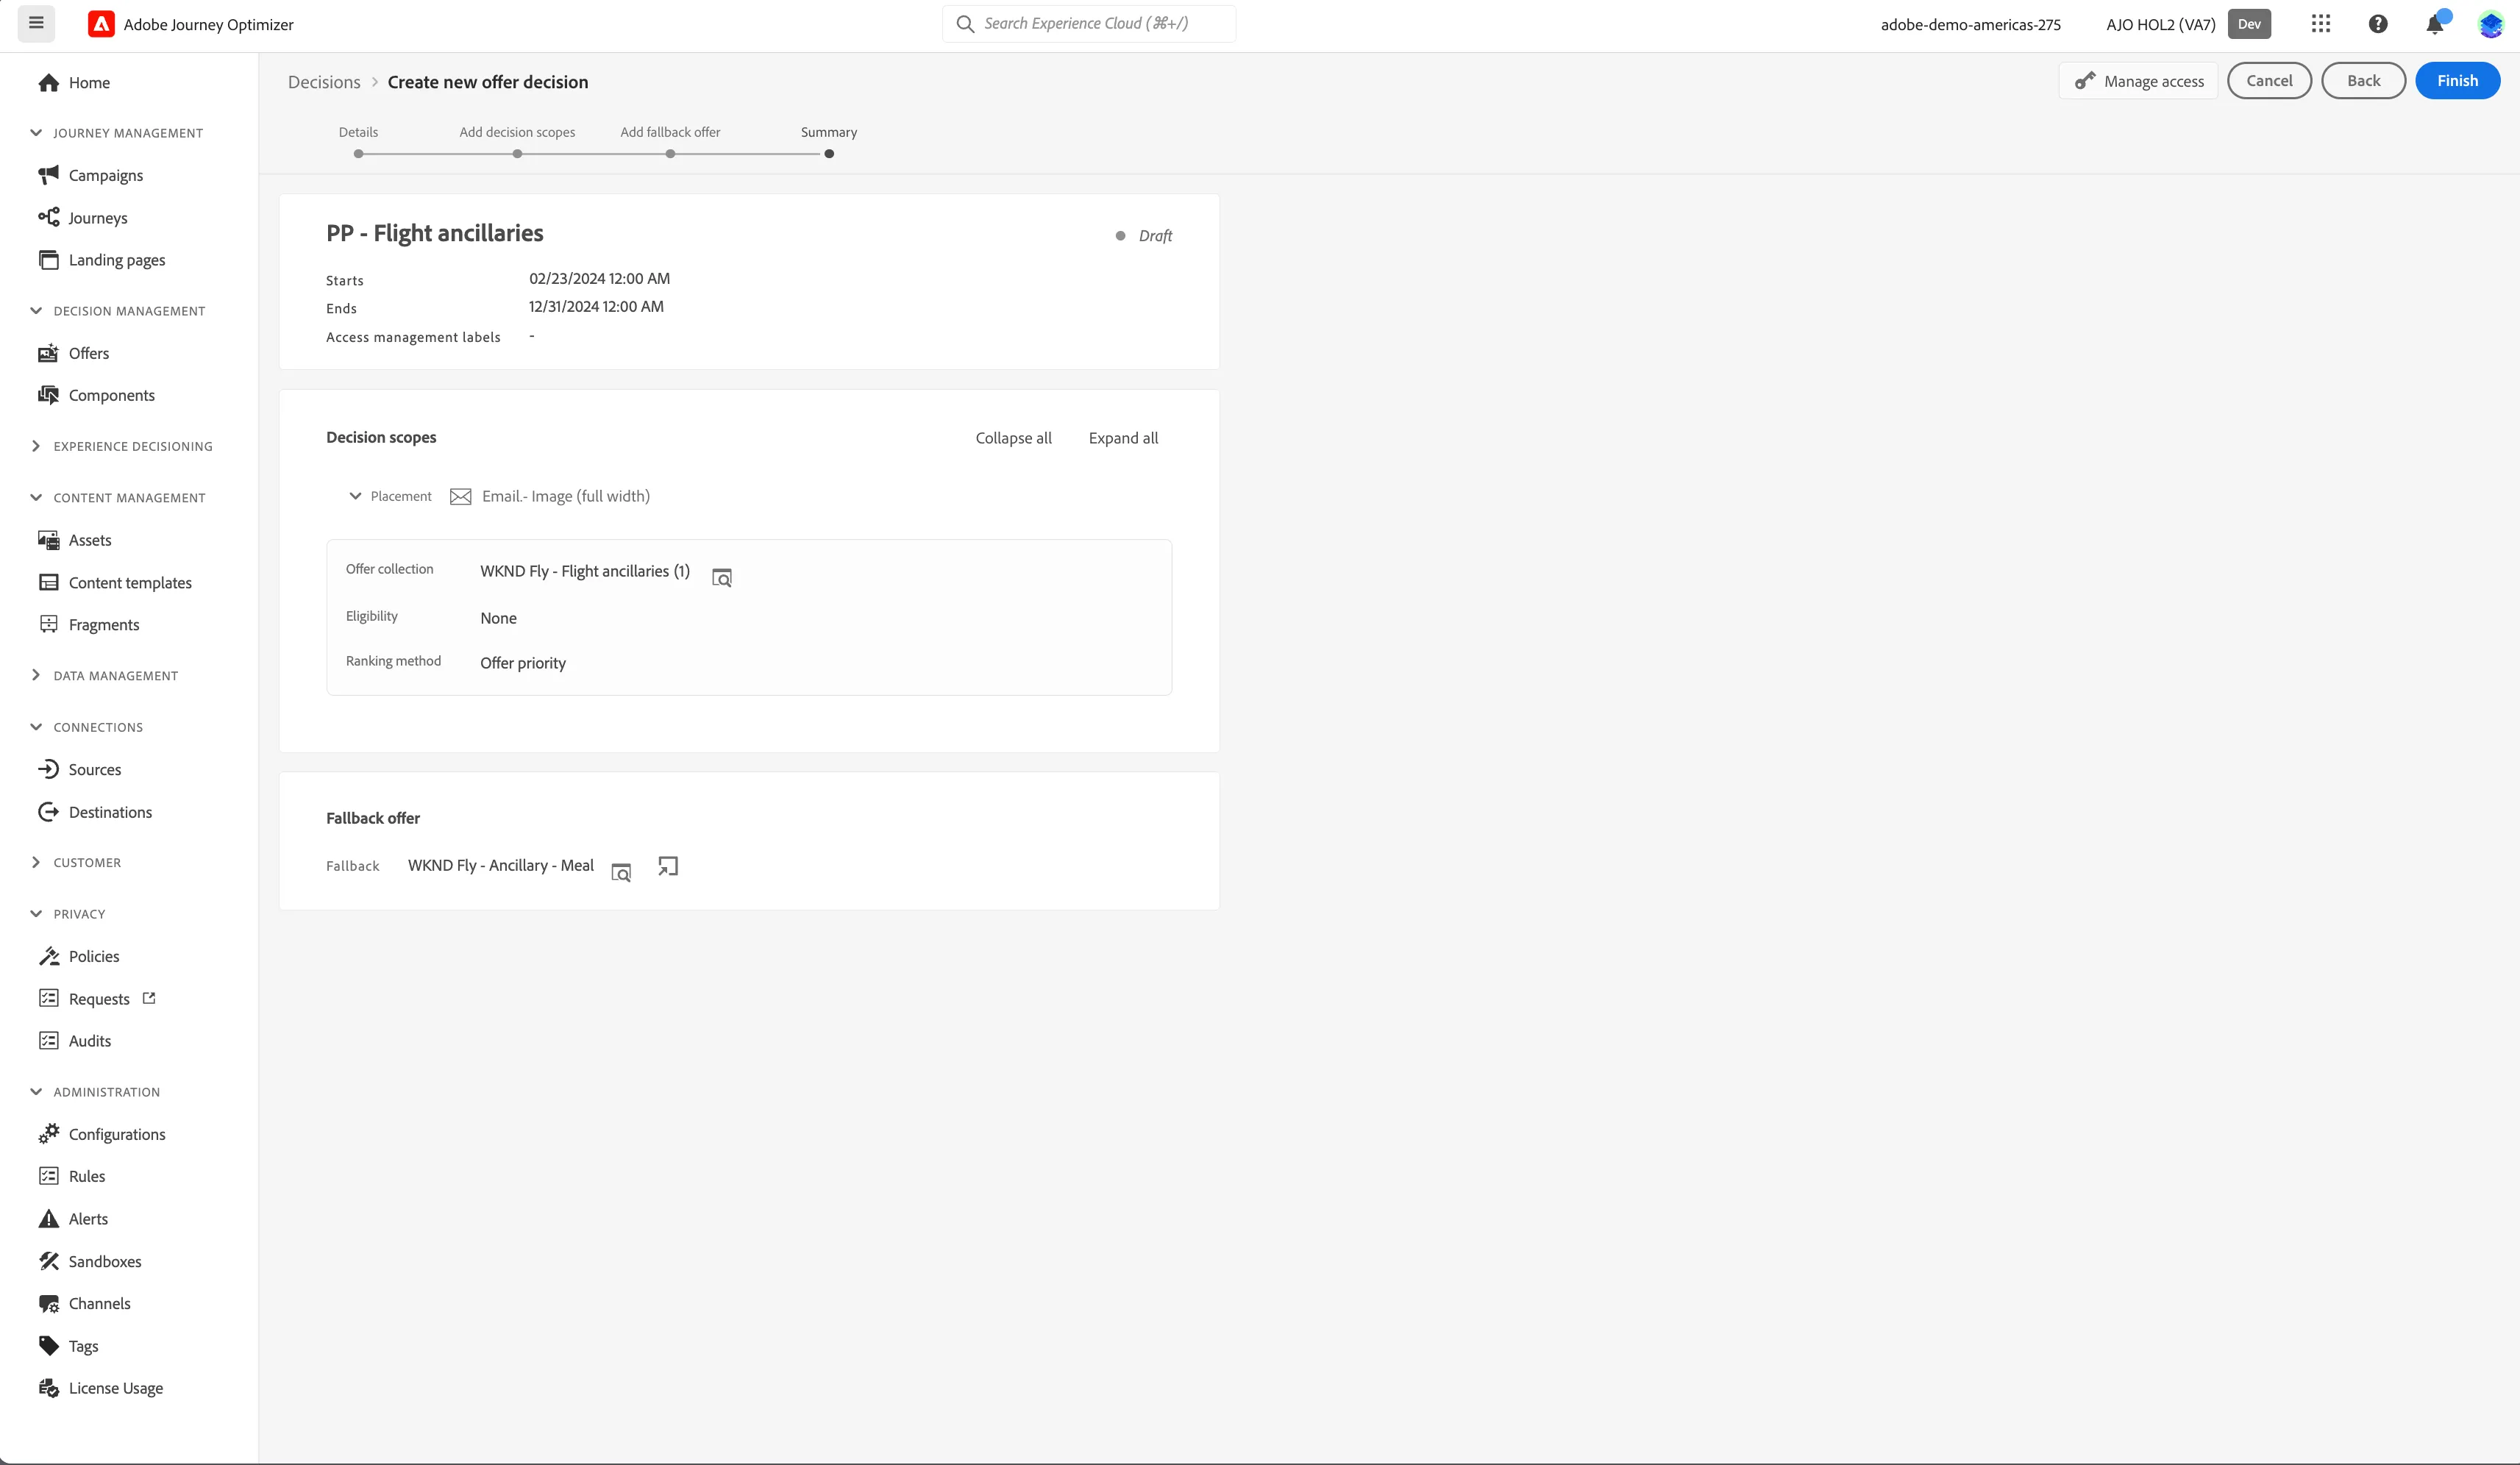Open the user profile avatar
The height and width of the screenshot is (1465, 2520).
[2490, 24]
